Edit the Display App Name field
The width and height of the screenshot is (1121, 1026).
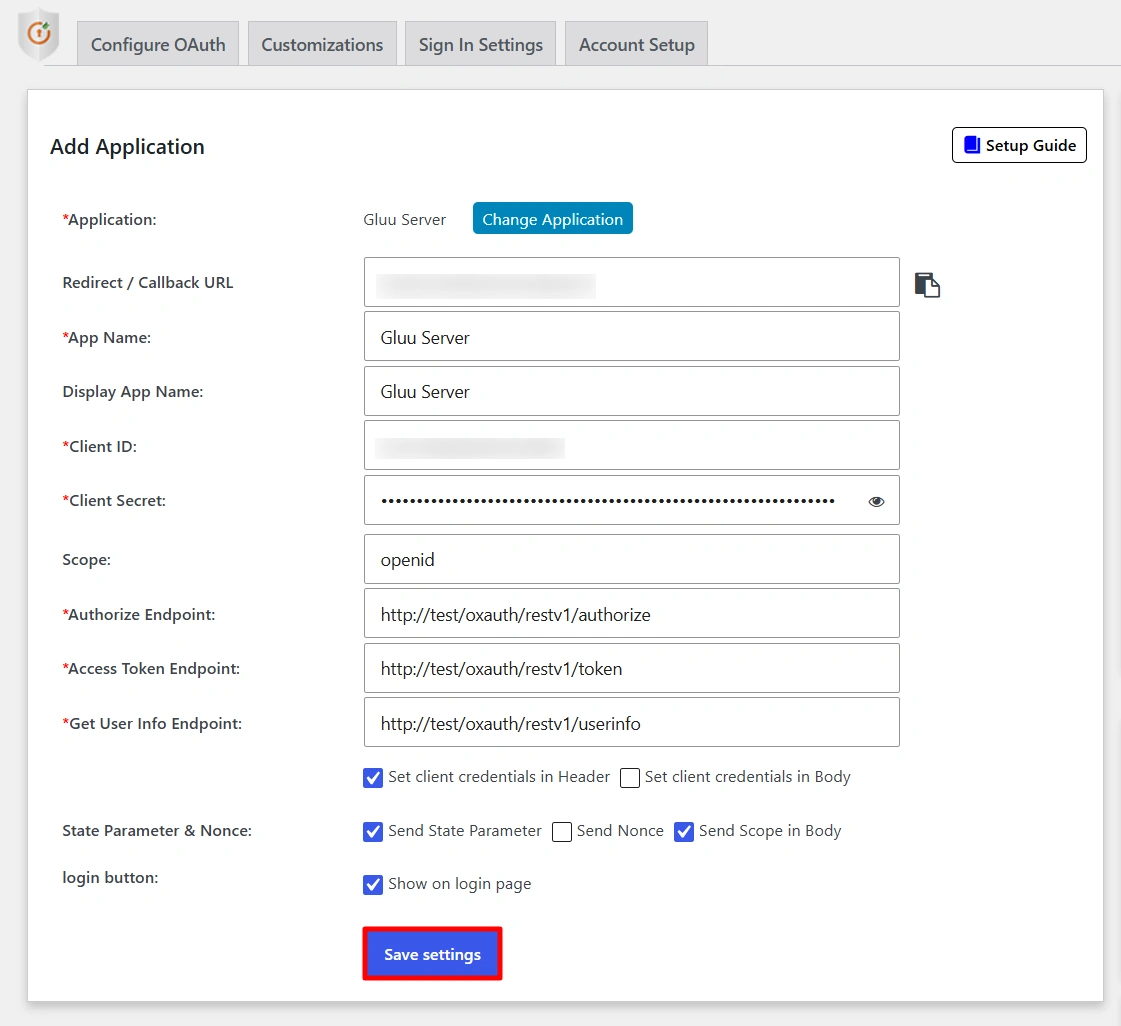(x=632, y=391)
